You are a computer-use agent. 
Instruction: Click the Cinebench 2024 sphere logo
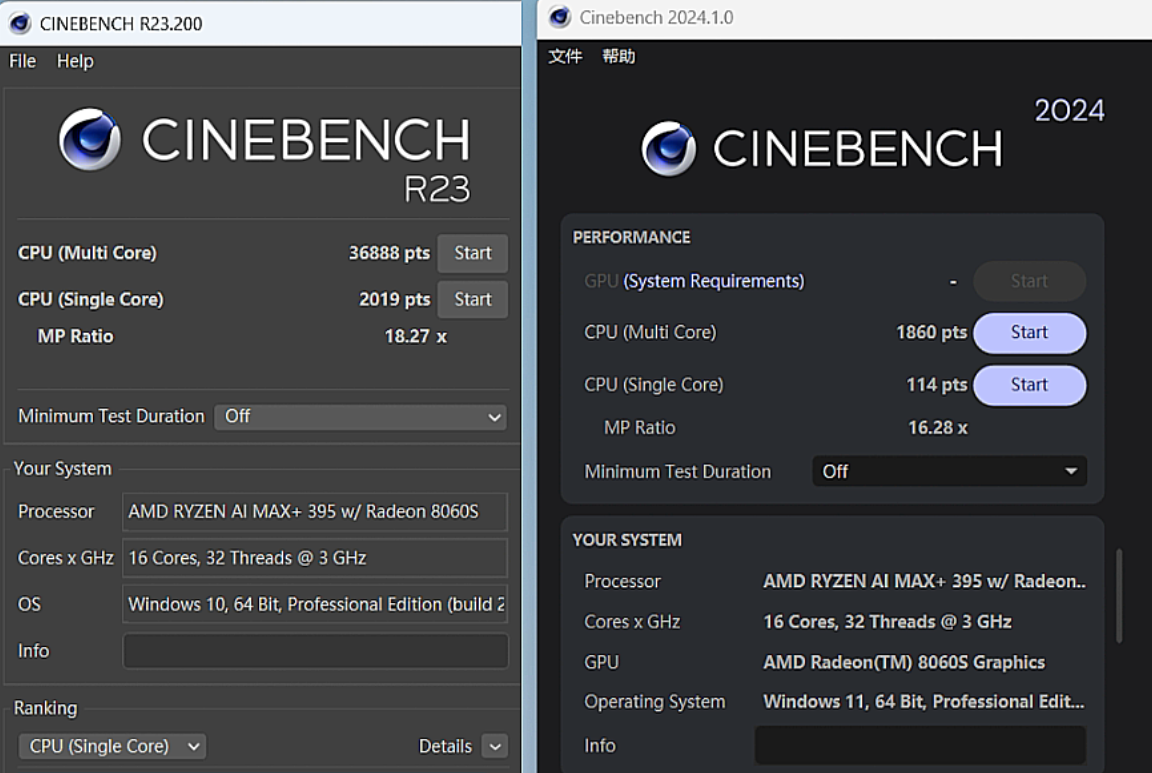pos(669,149)
